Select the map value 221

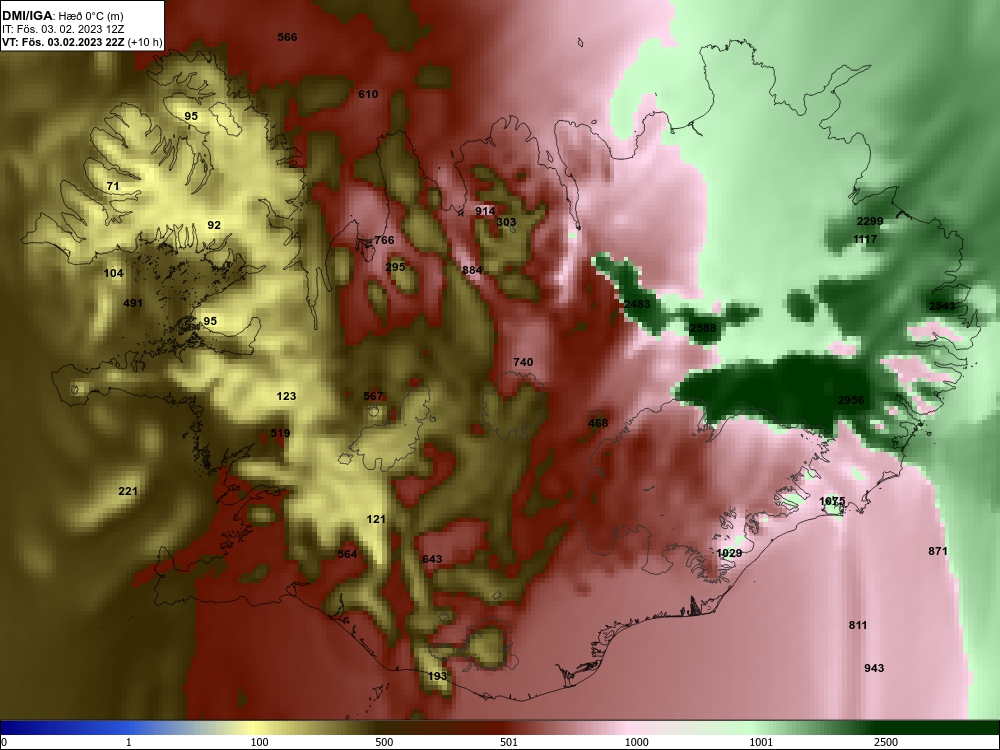pos(128,491)
